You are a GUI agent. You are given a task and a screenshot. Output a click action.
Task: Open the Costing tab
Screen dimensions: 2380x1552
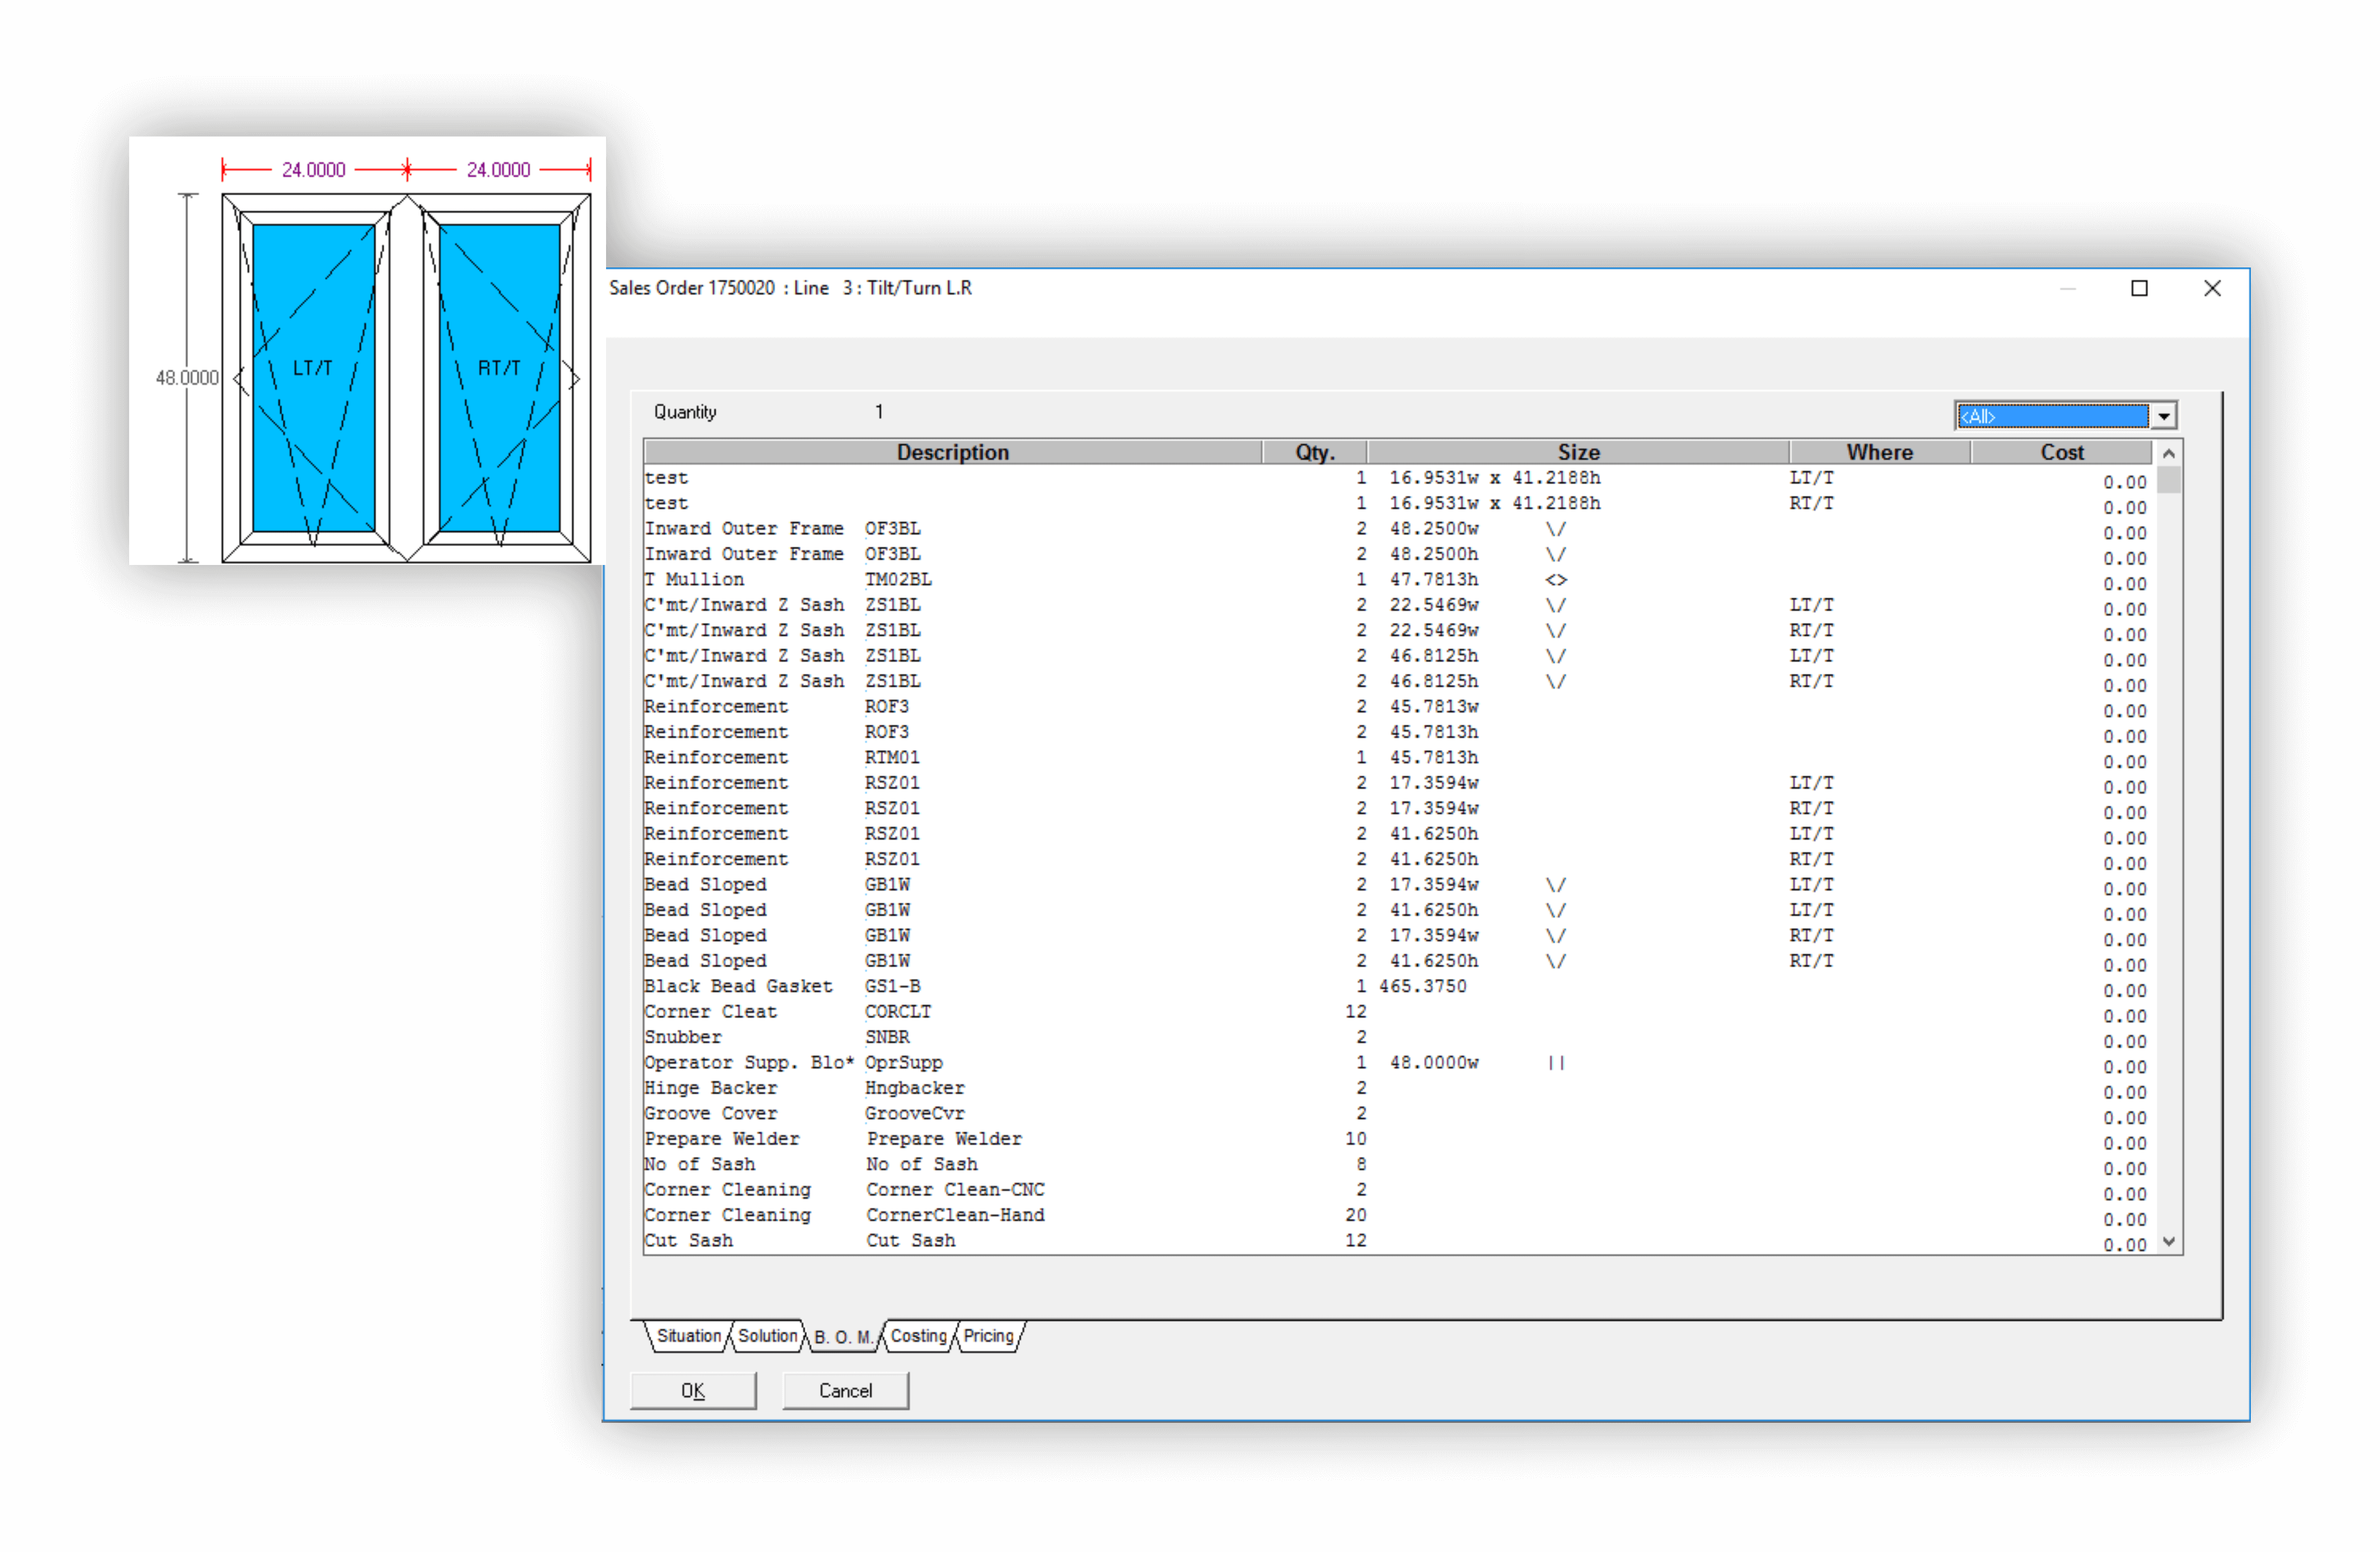pos(918,1336)
